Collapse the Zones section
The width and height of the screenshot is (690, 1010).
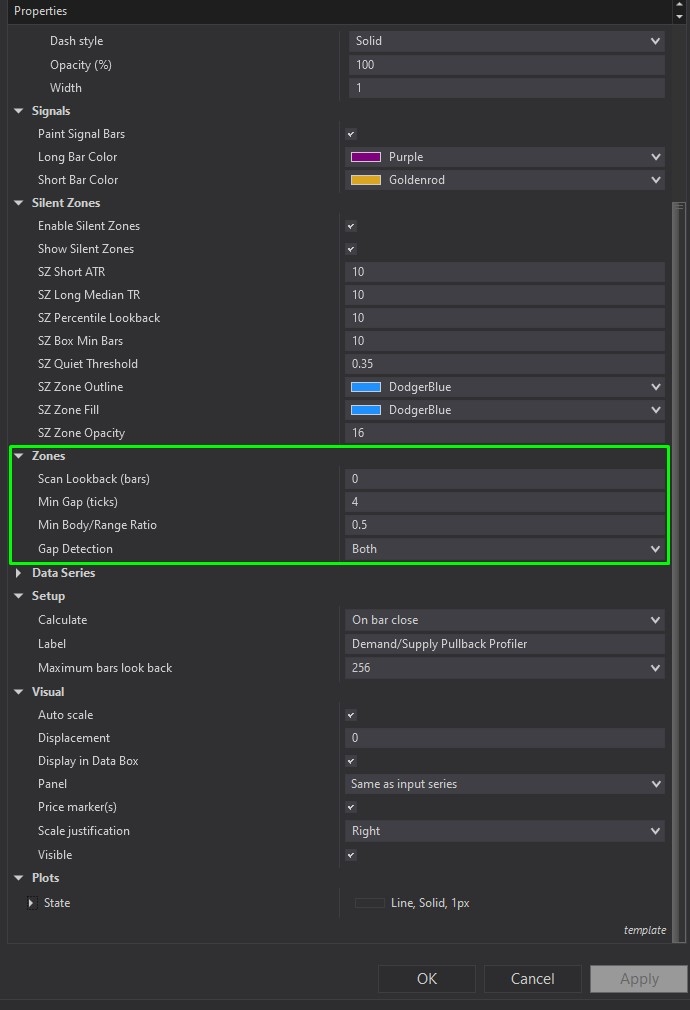pos(18,455)
